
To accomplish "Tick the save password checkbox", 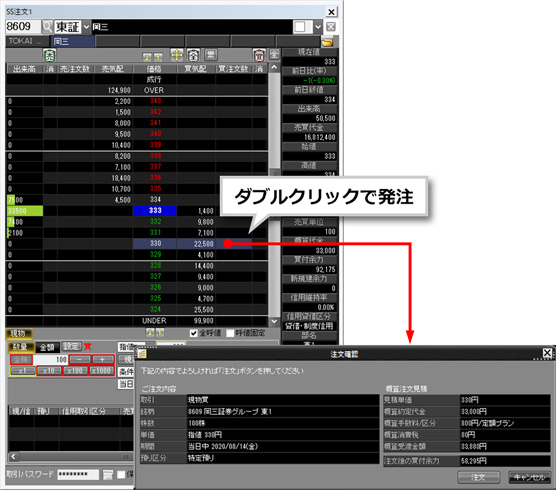I will (121, 474).
